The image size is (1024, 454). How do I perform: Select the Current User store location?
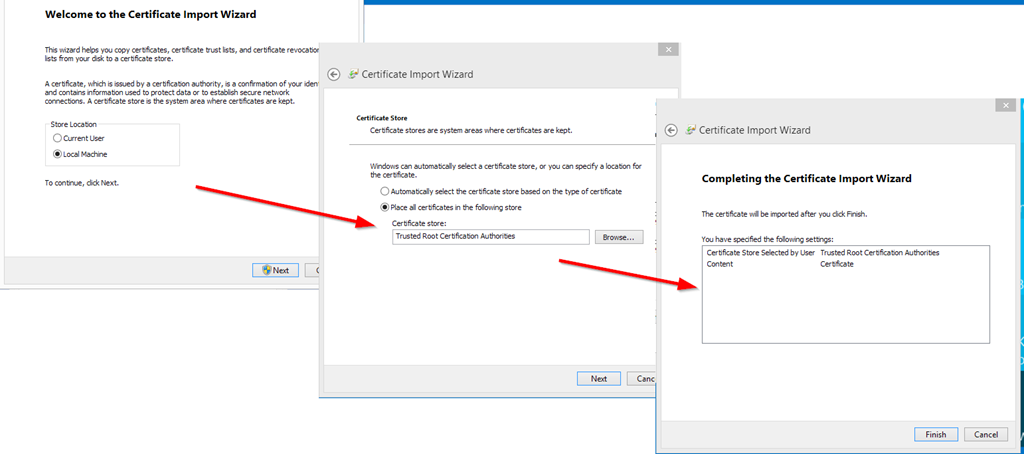point(57,137)
